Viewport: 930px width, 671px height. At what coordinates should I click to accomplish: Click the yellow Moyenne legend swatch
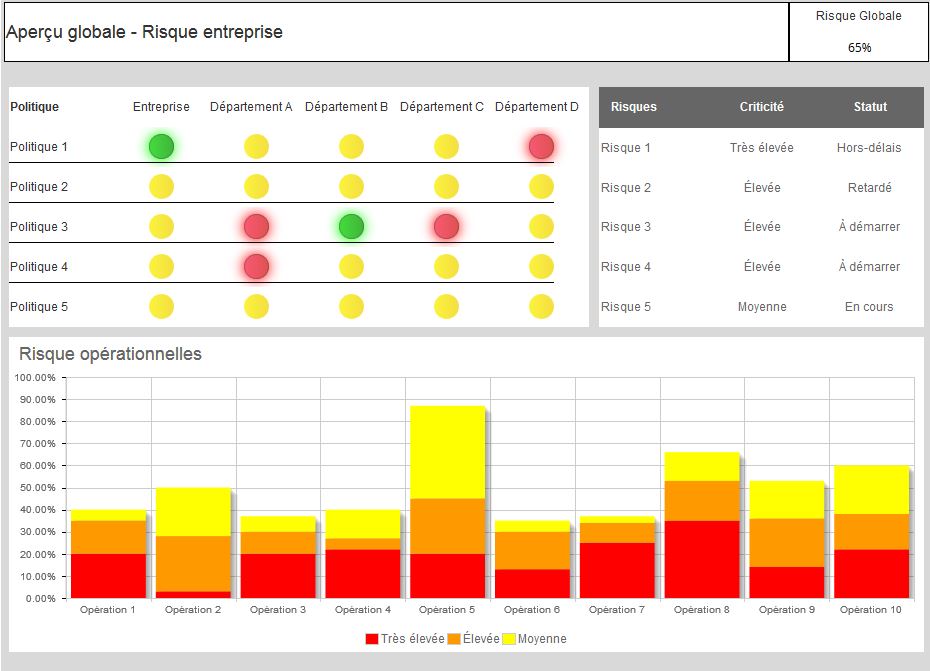(509, 639)
